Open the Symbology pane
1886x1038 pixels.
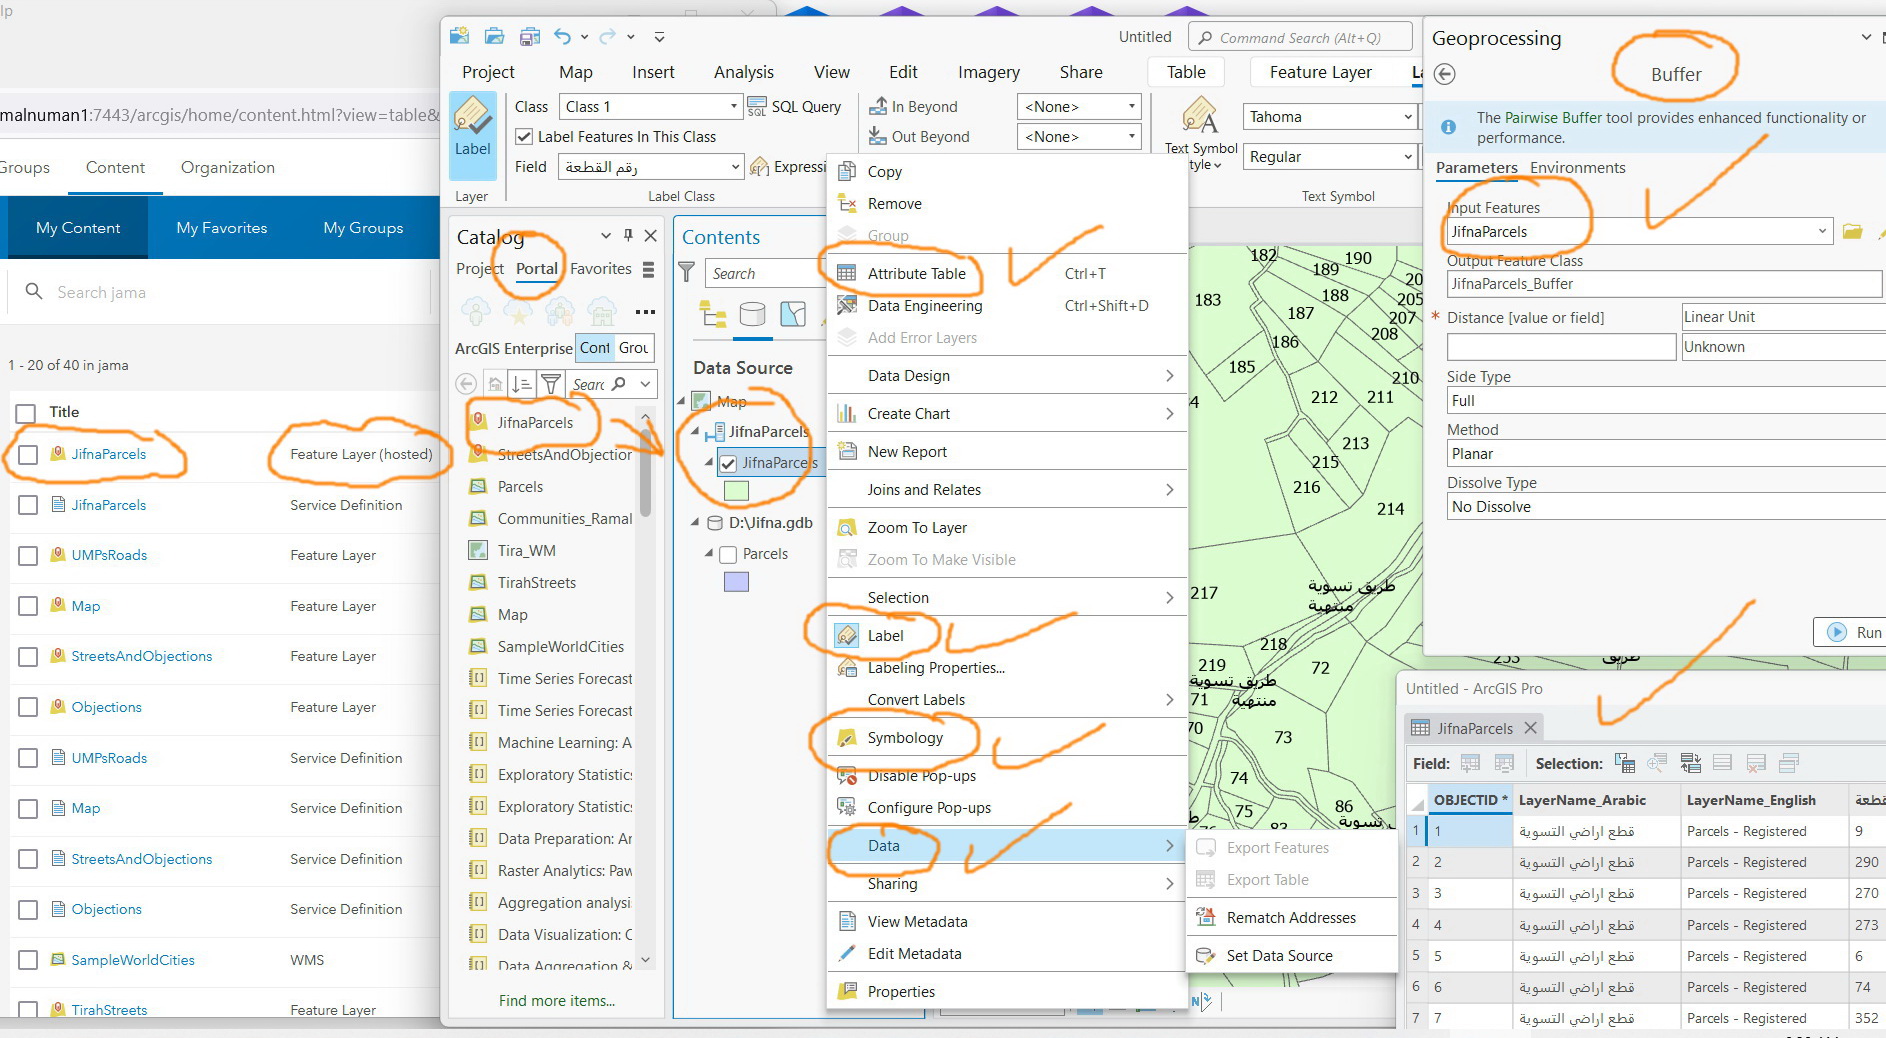(x=905, y=738)
